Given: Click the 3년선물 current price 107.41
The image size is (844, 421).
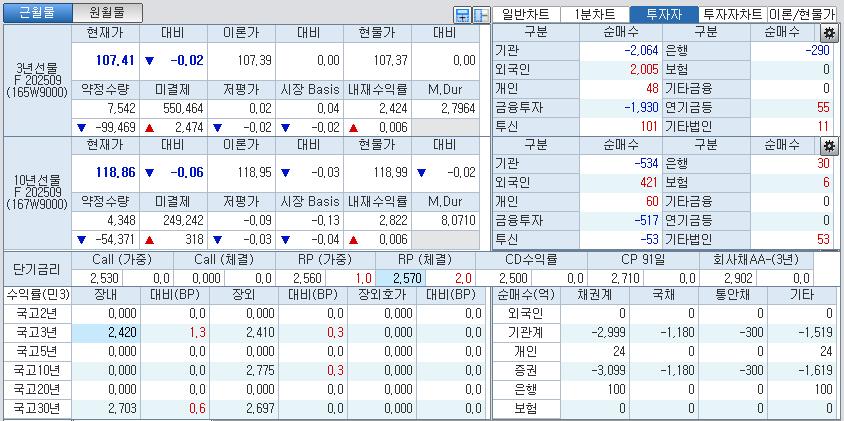Looking at the screenshot, I should pyautogui.click(x=115, y=60).
